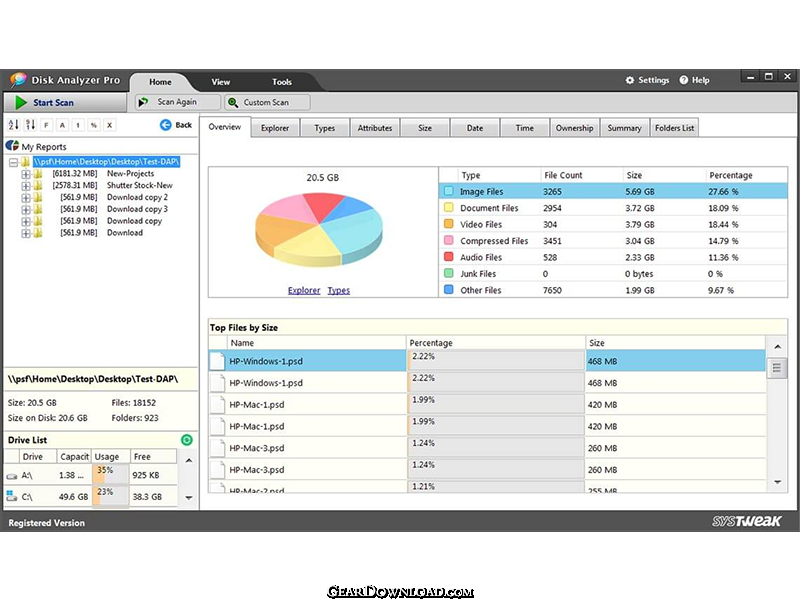Open Settings via the gear icon
The height and width of the screenshot is (600, 800).
pos(630,80)
